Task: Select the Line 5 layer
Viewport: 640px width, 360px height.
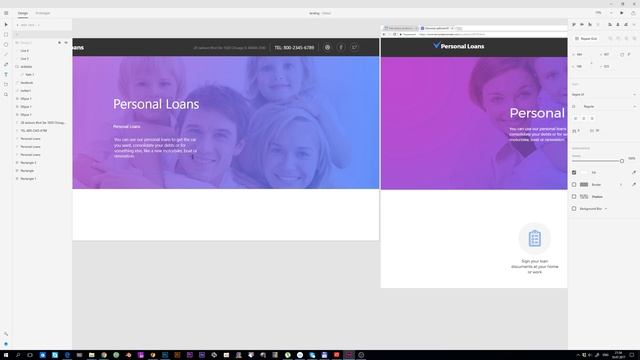Action: coord(24,59)
